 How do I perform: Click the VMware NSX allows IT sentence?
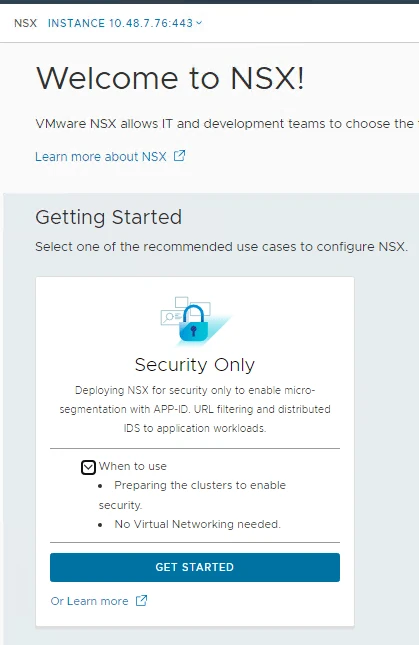coord(227,124)
